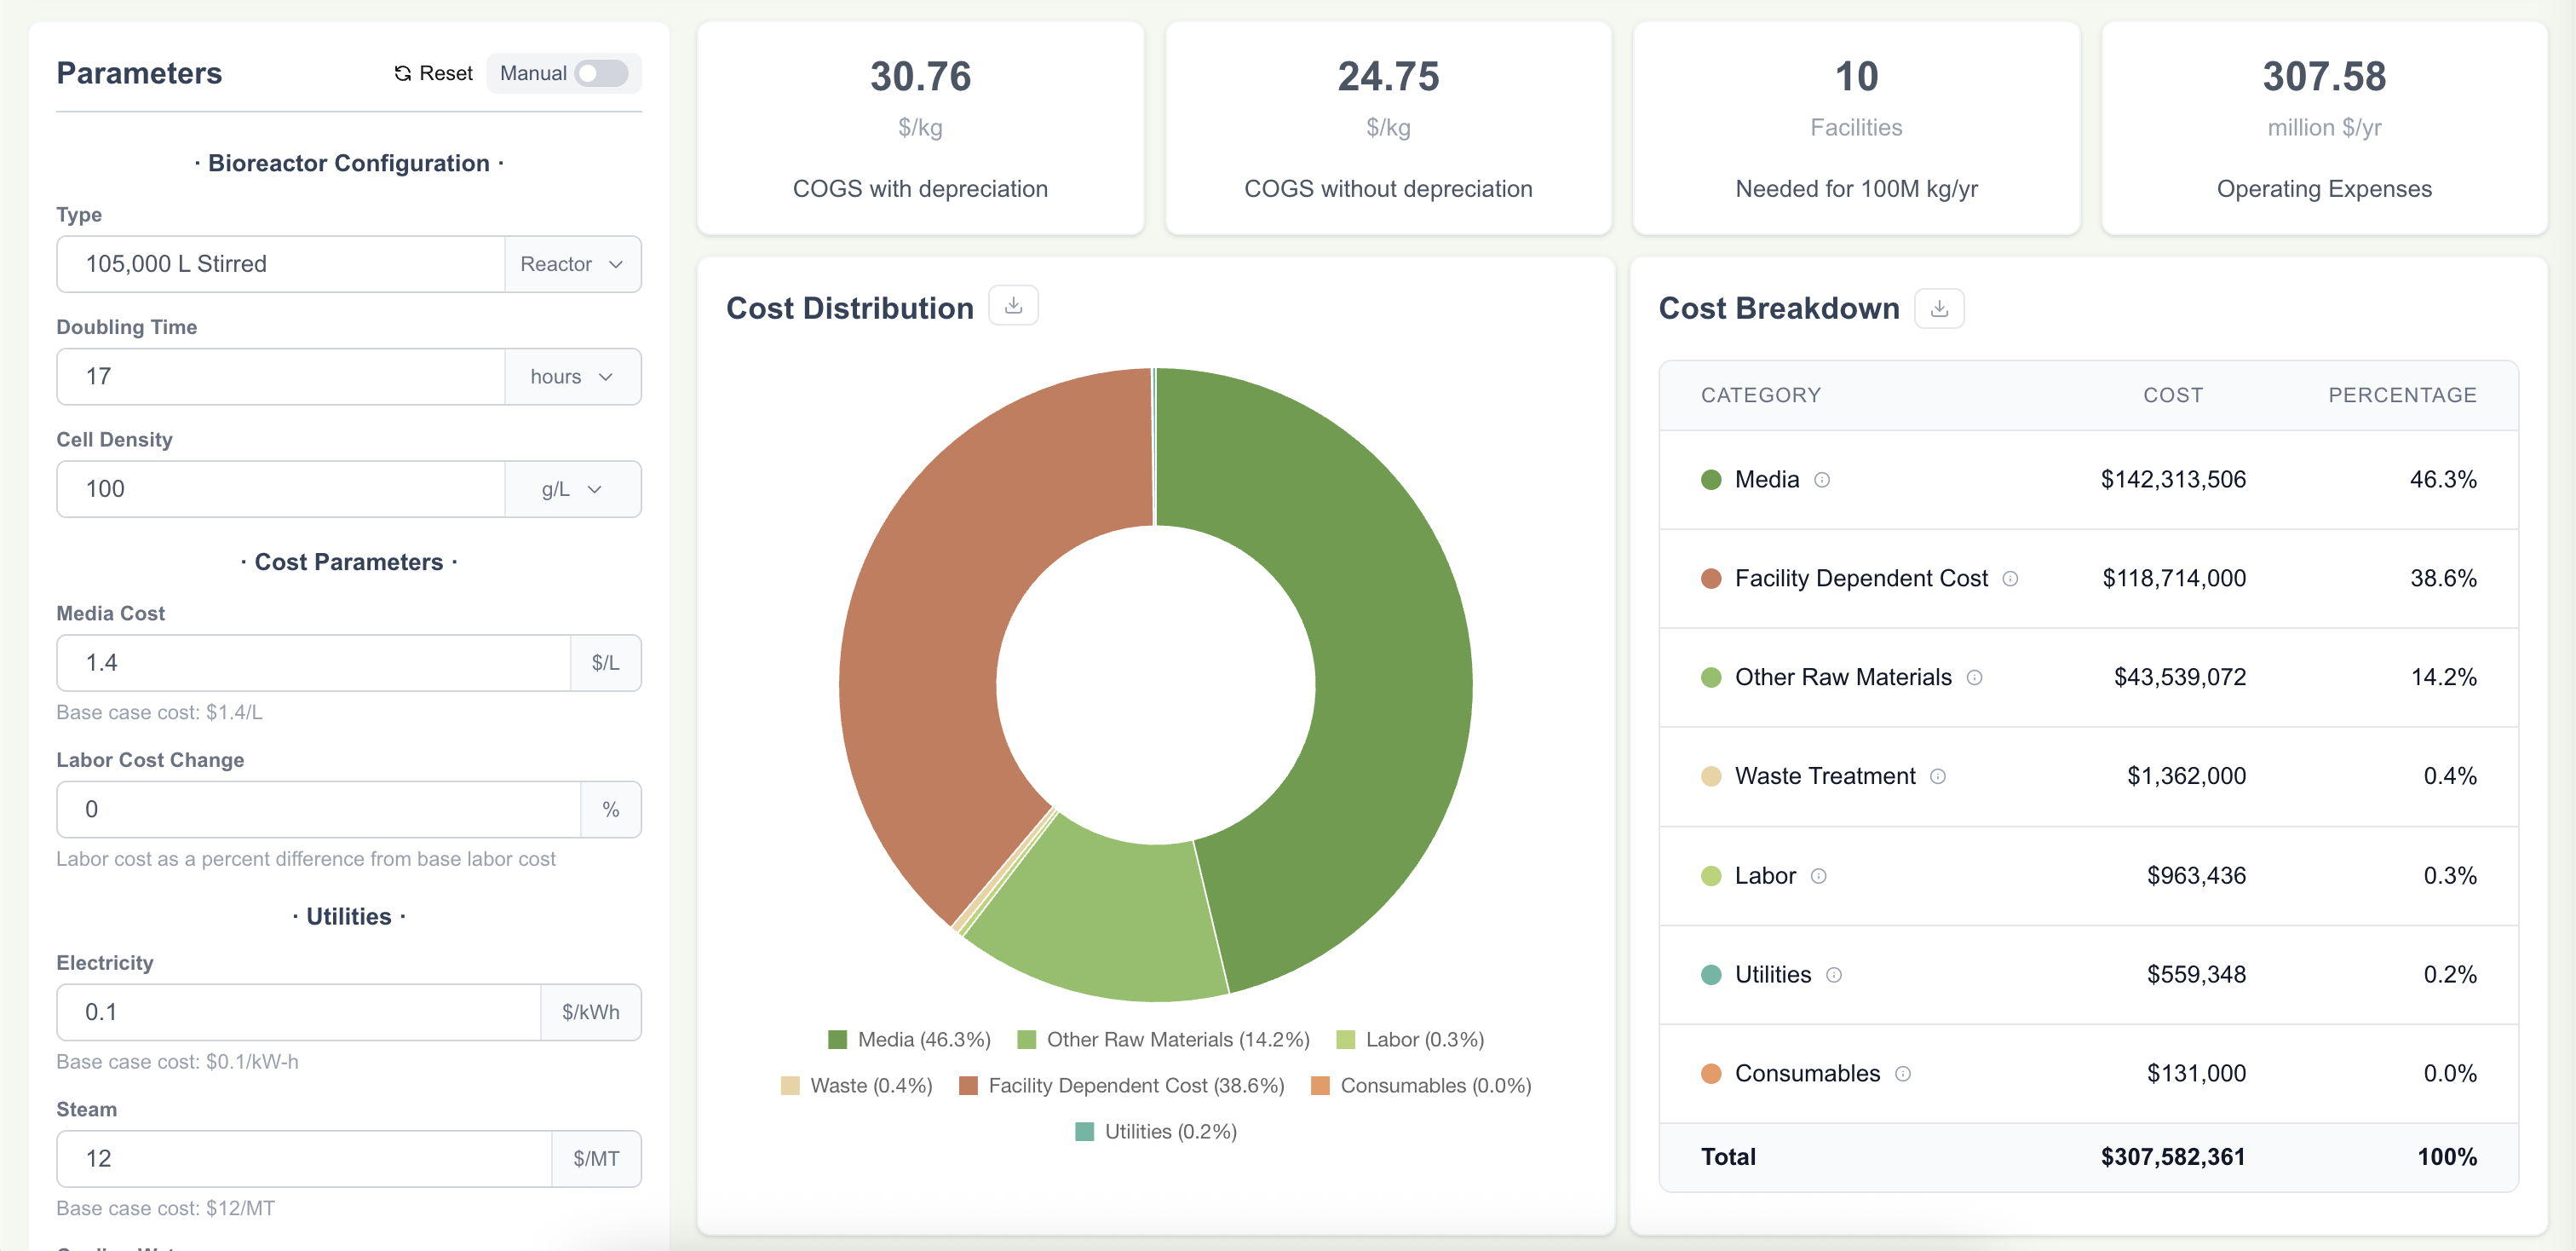The image size is (2576, 1251).
Task: Click info icon beside Facility Dependent Cost
Action: tap(2010, 579)
